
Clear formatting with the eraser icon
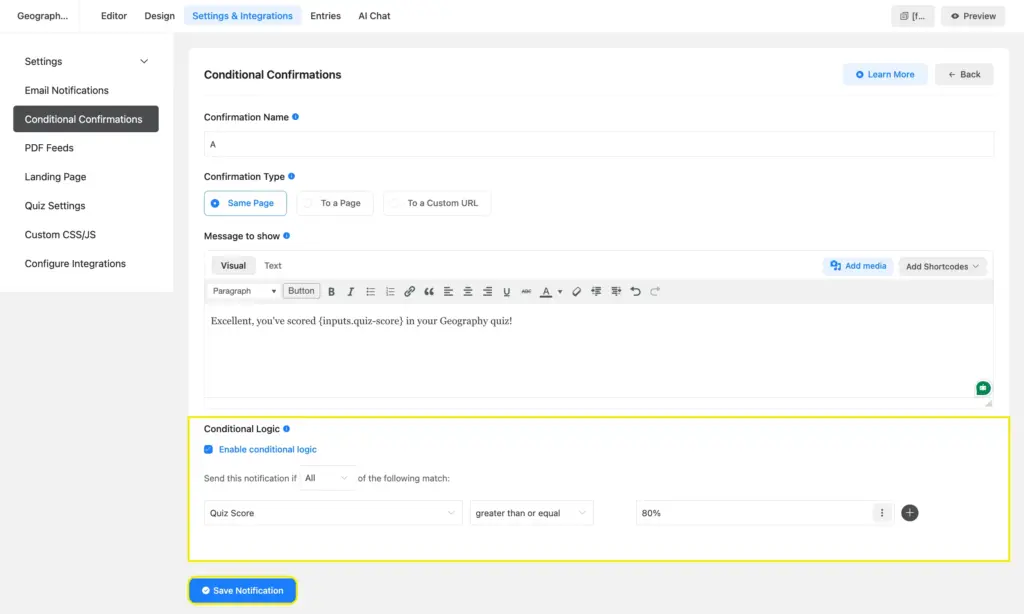click(x=576, y=291)
